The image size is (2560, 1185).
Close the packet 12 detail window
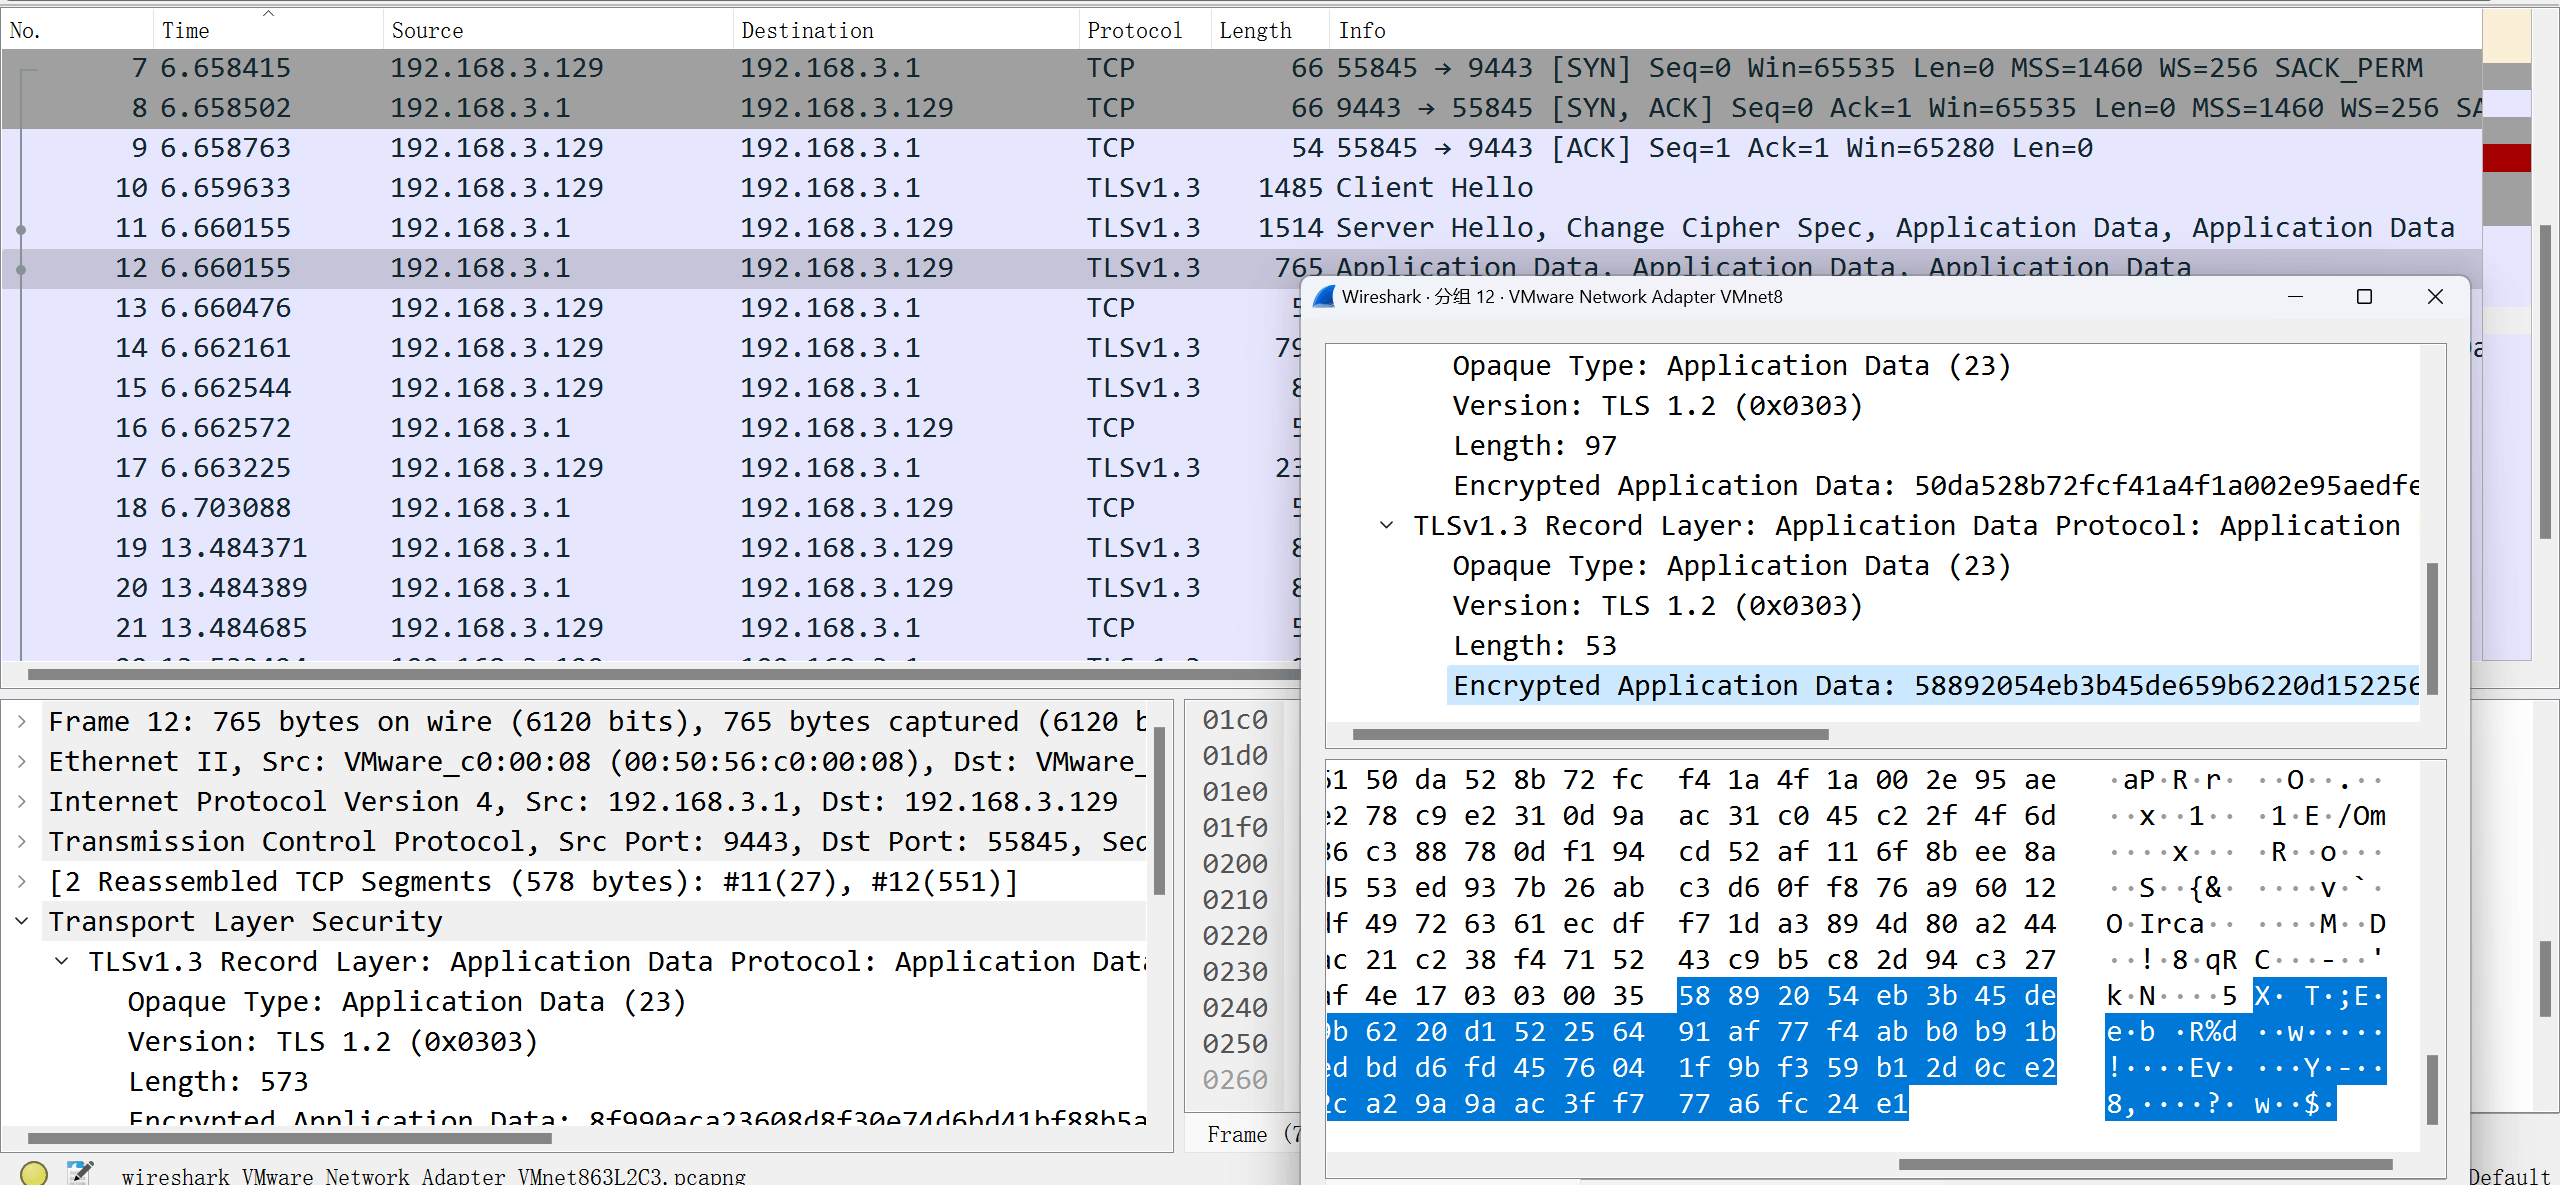(2435, 297)
